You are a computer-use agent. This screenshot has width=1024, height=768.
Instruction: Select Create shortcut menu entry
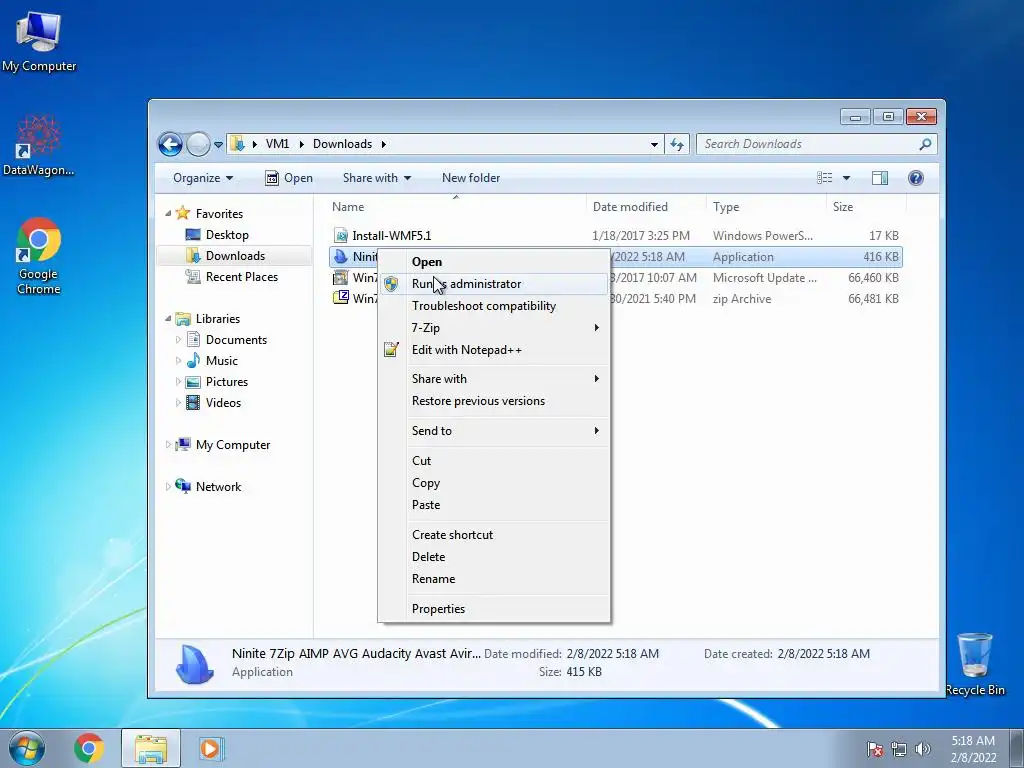494,535
